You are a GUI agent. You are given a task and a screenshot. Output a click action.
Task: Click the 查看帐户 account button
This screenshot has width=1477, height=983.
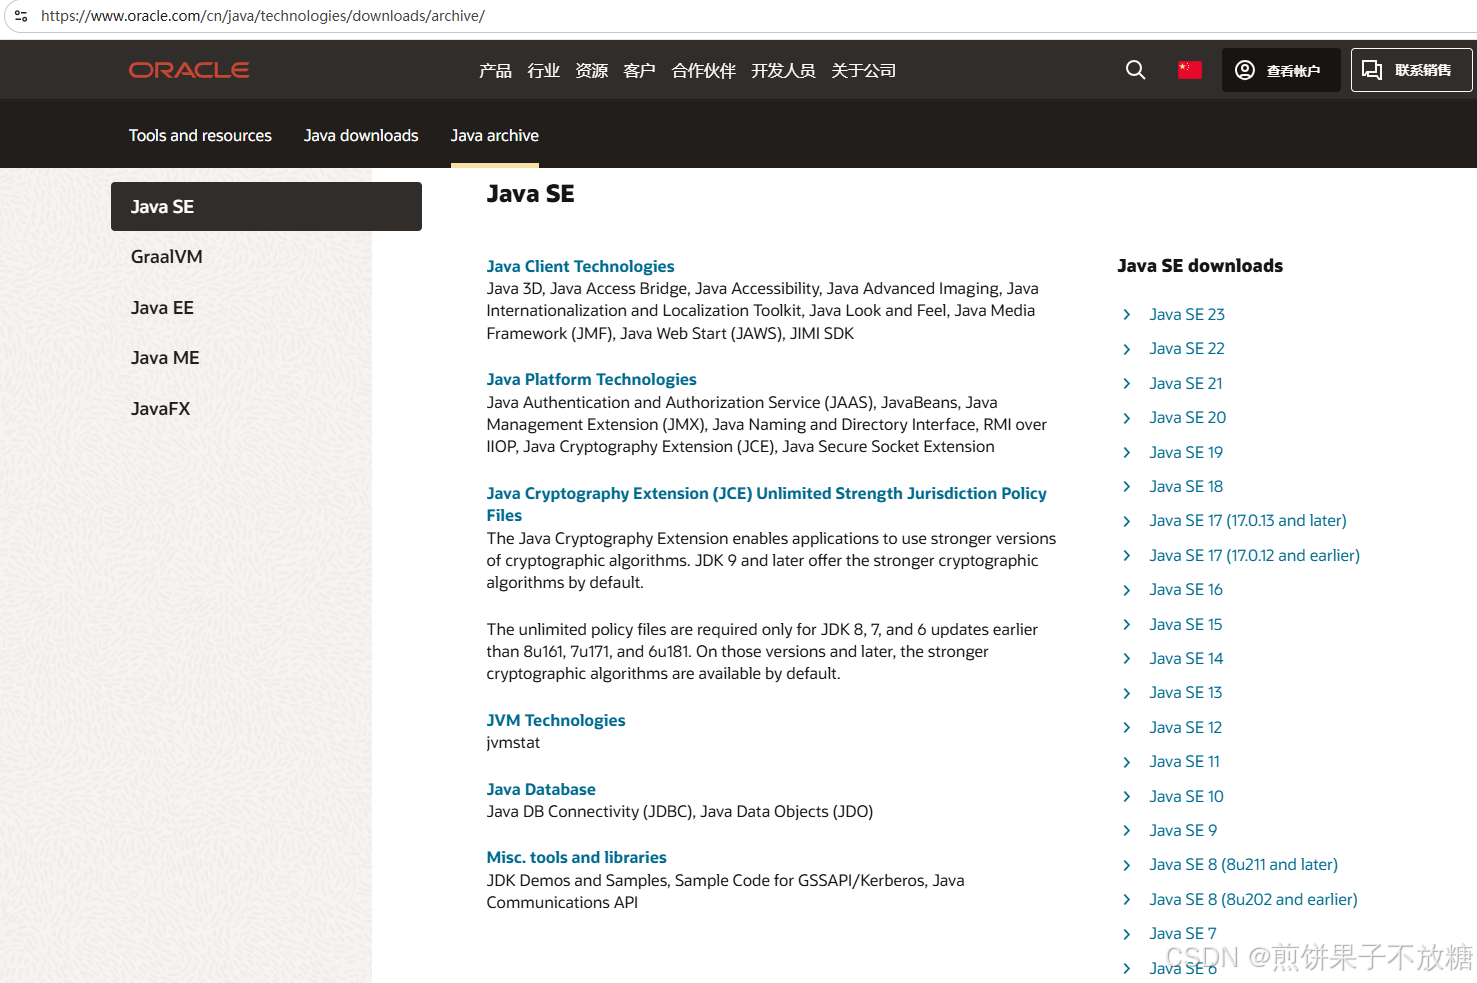(1280, 70)
